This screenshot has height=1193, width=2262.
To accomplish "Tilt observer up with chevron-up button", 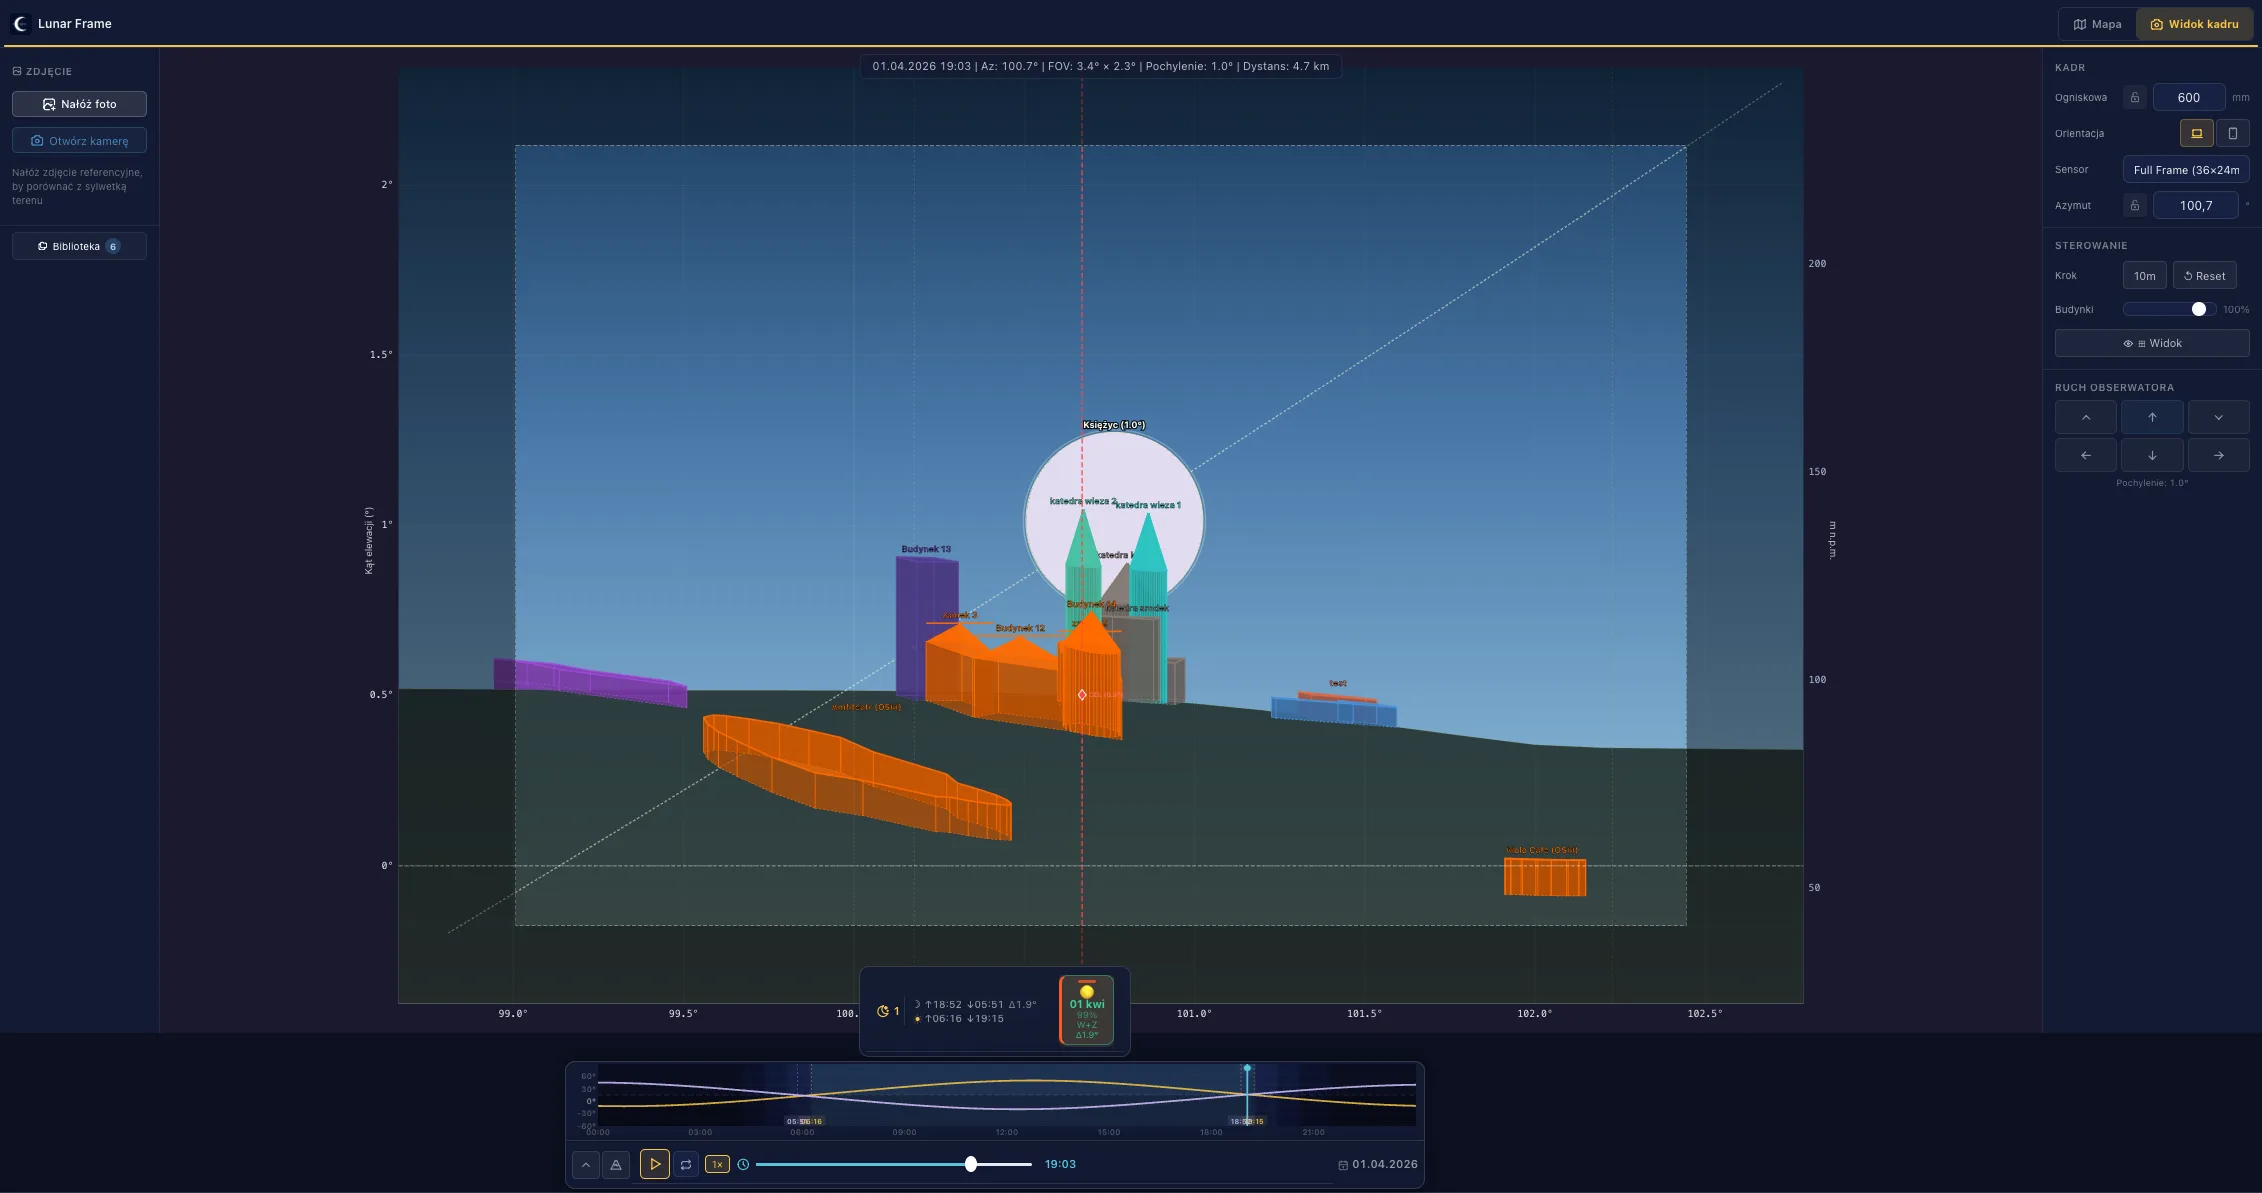I will [x=2085, y=417].
